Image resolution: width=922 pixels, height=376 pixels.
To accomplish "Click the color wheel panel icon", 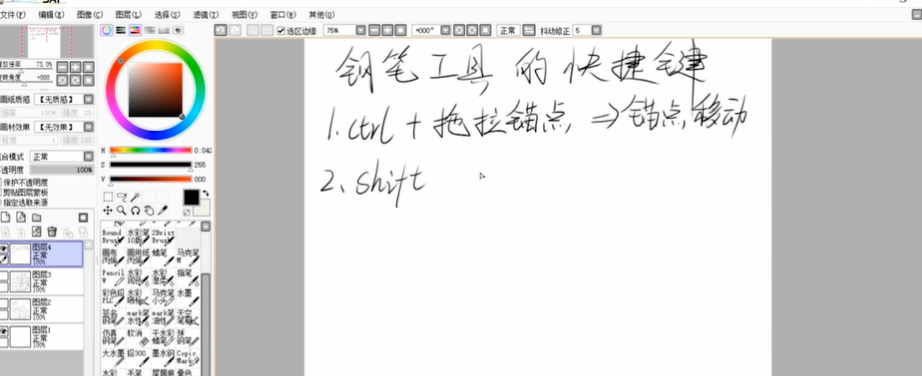I will click(106, 31).
